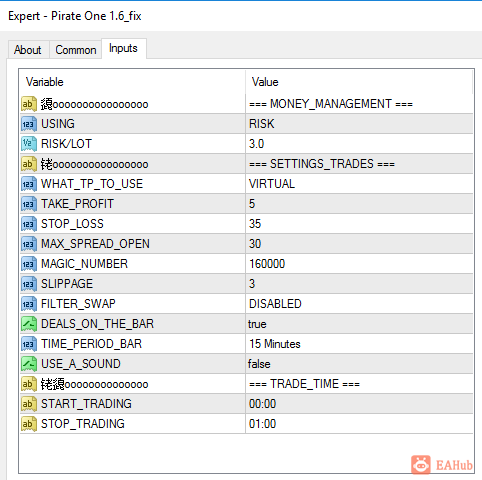Select the MAGIC_NUMBER variable name
Viewport: 482px width, 480px height.
pos(84,264)
